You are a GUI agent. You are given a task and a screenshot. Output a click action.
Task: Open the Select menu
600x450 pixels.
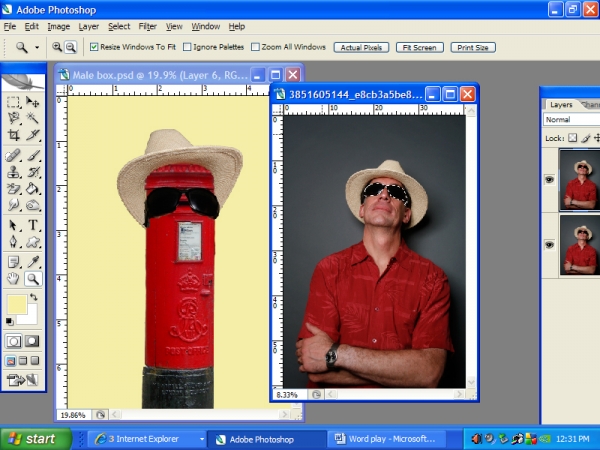point(119,26)
